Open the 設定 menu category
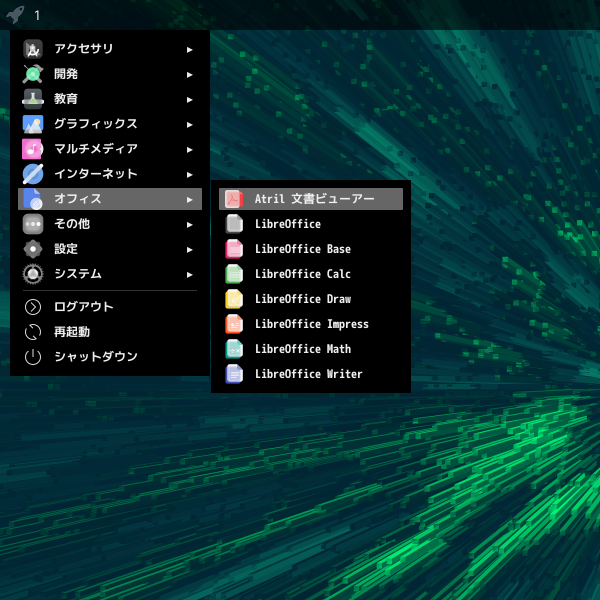The width and height of the screenshot is (600, 600). click(66, 249)
